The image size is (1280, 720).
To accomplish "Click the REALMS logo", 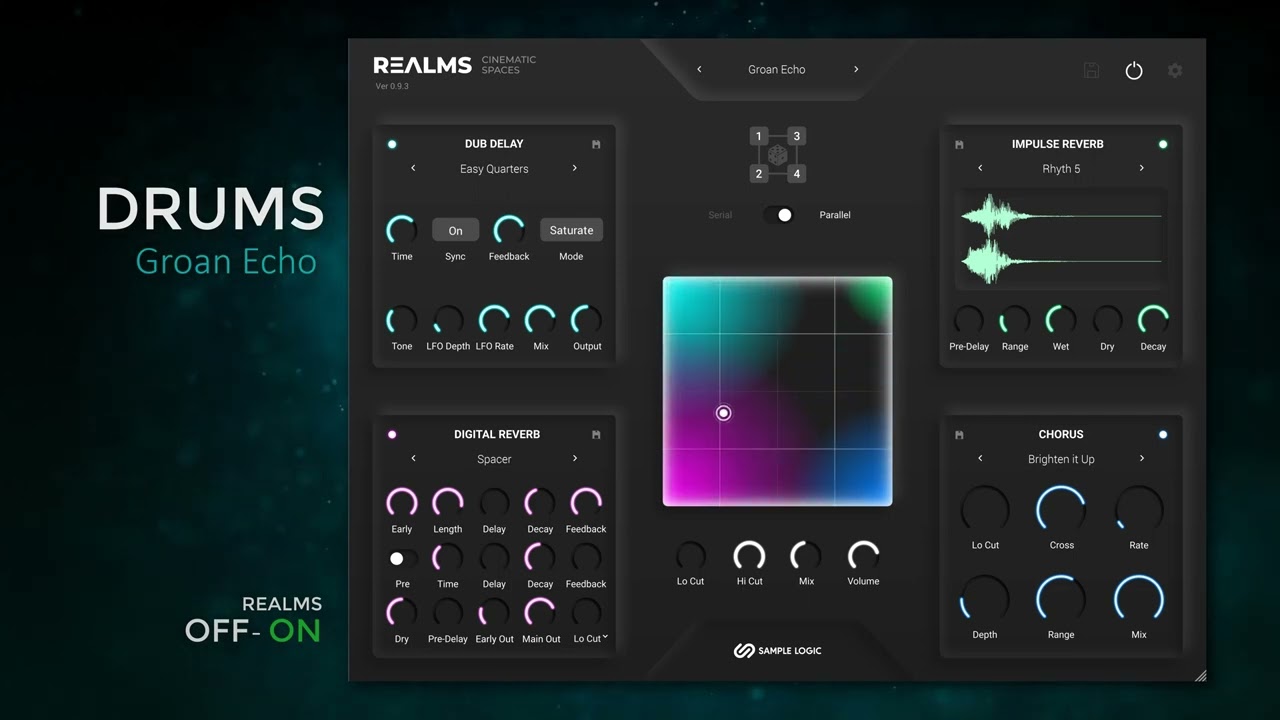I will tap(422, 65).
